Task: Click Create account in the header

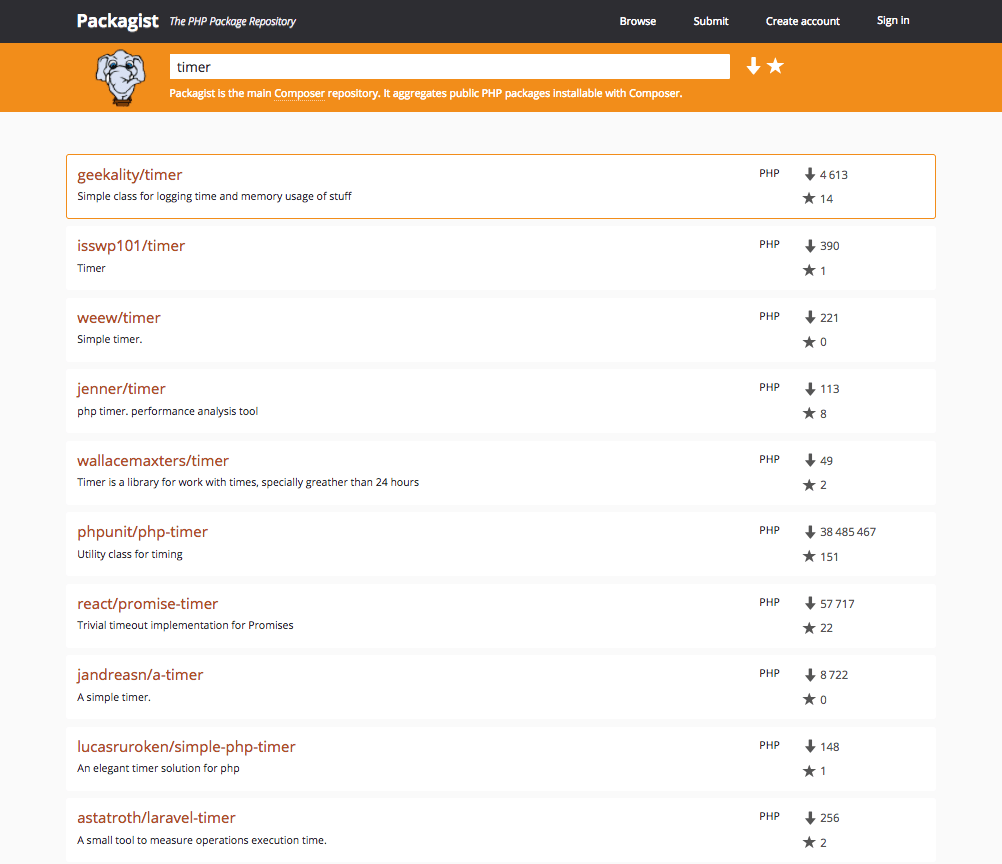Action: pos(803,21)
